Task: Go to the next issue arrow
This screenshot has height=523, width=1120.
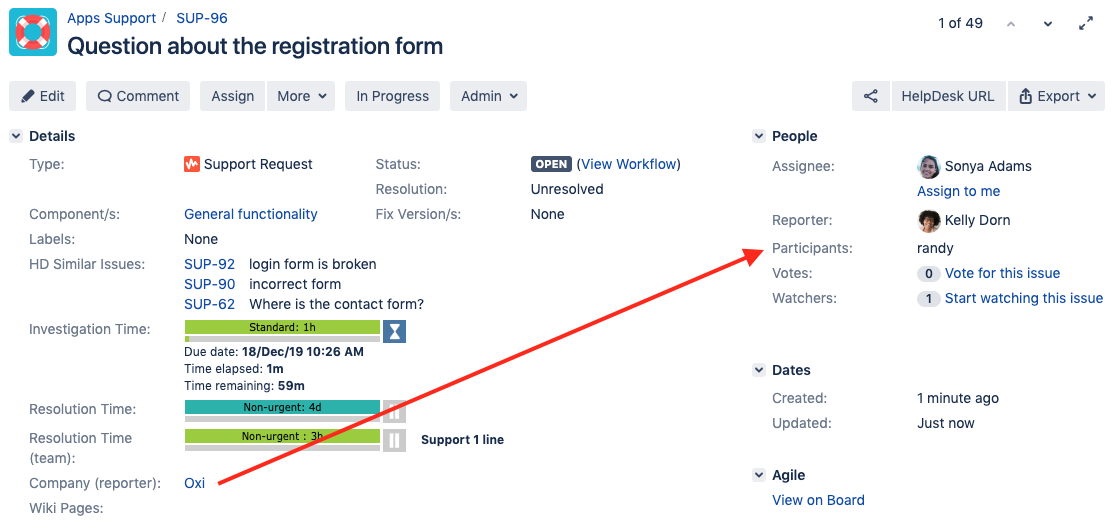Action: 1048,24
